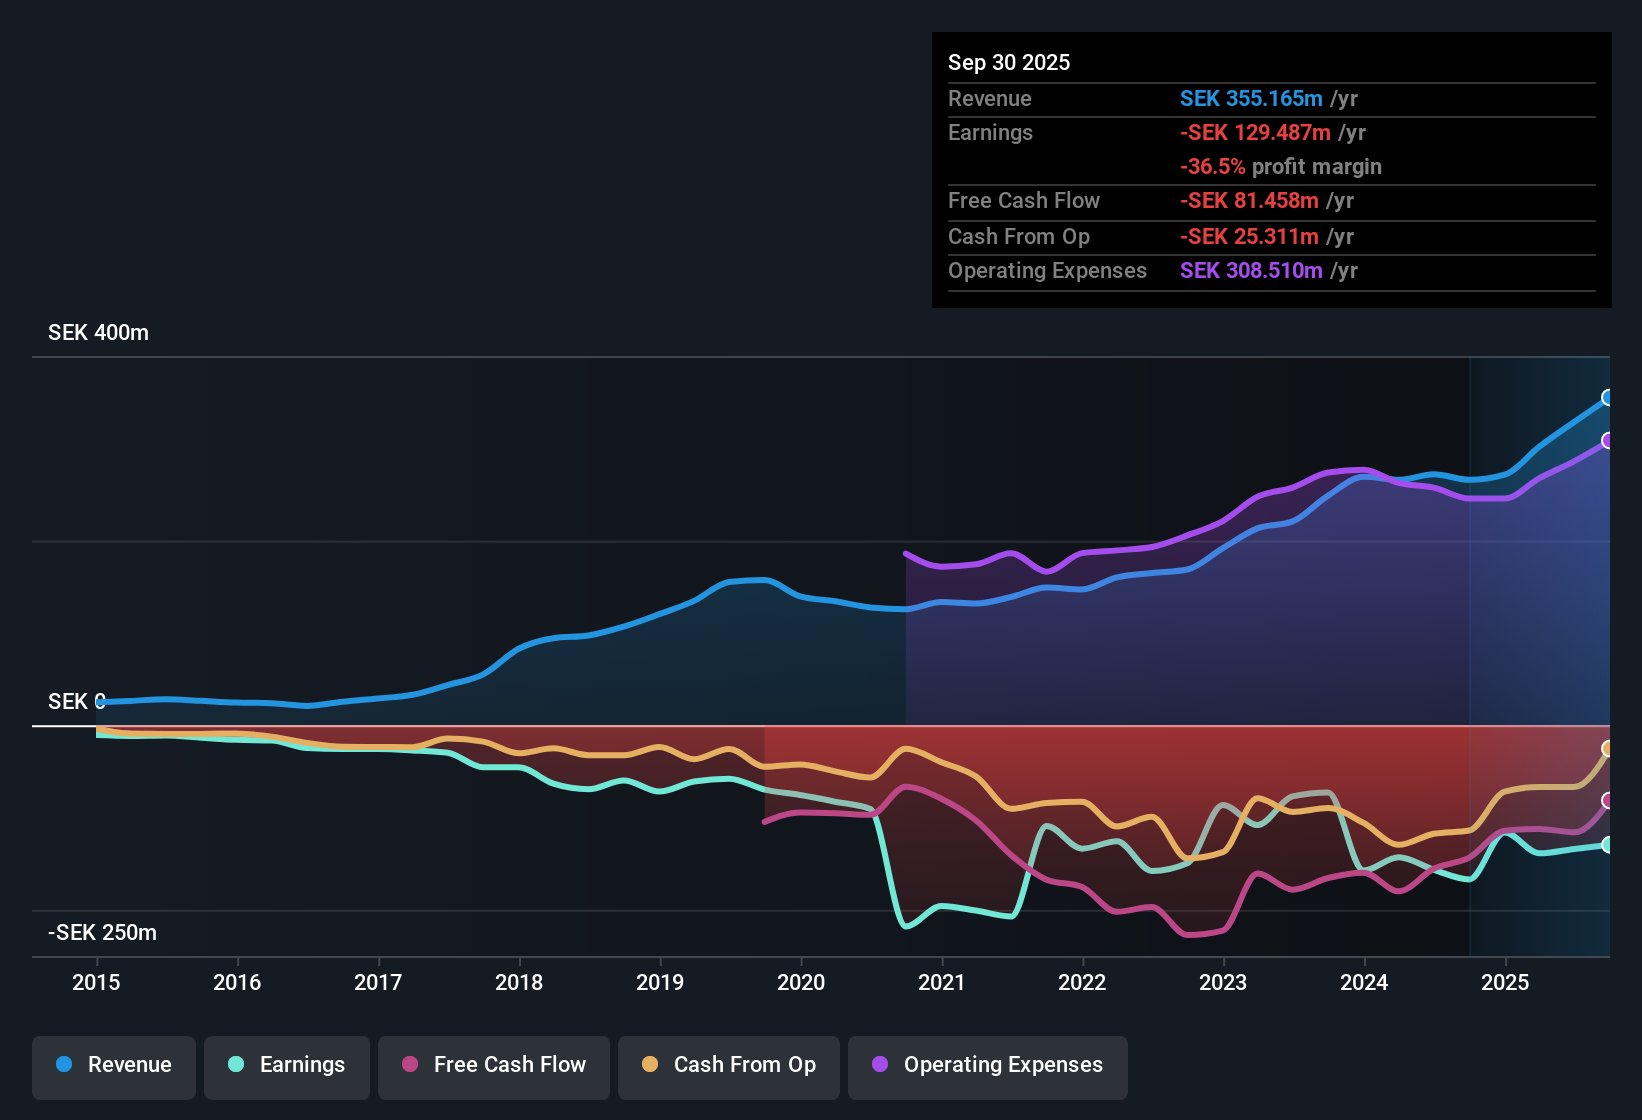Click the pink Free Cash Flow dot

410,1065
